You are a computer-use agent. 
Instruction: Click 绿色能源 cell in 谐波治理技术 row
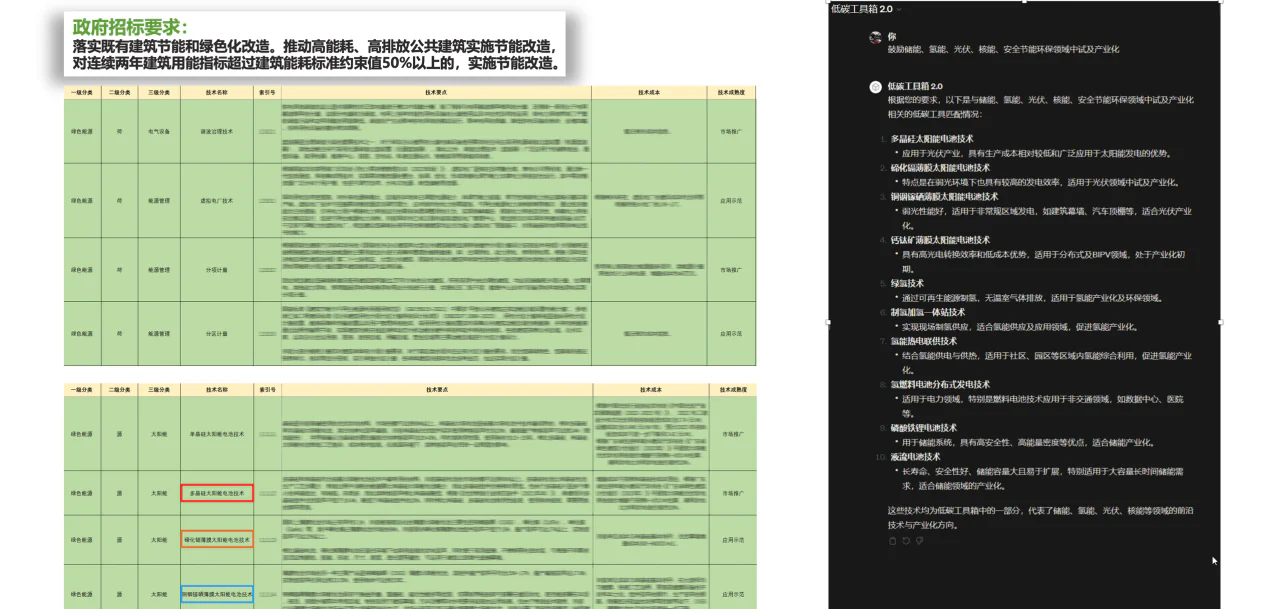coord(82,131)
